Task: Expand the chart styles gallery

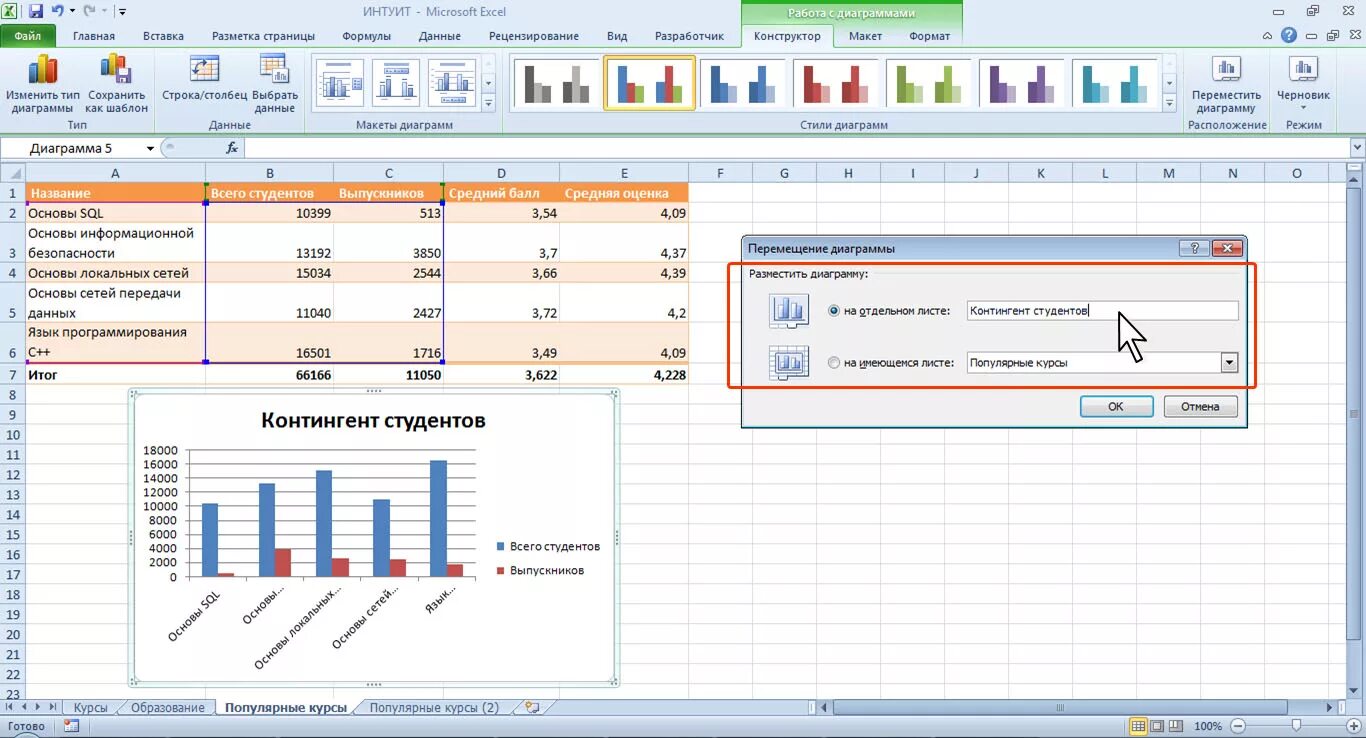Action: [x=1169, y=103]
